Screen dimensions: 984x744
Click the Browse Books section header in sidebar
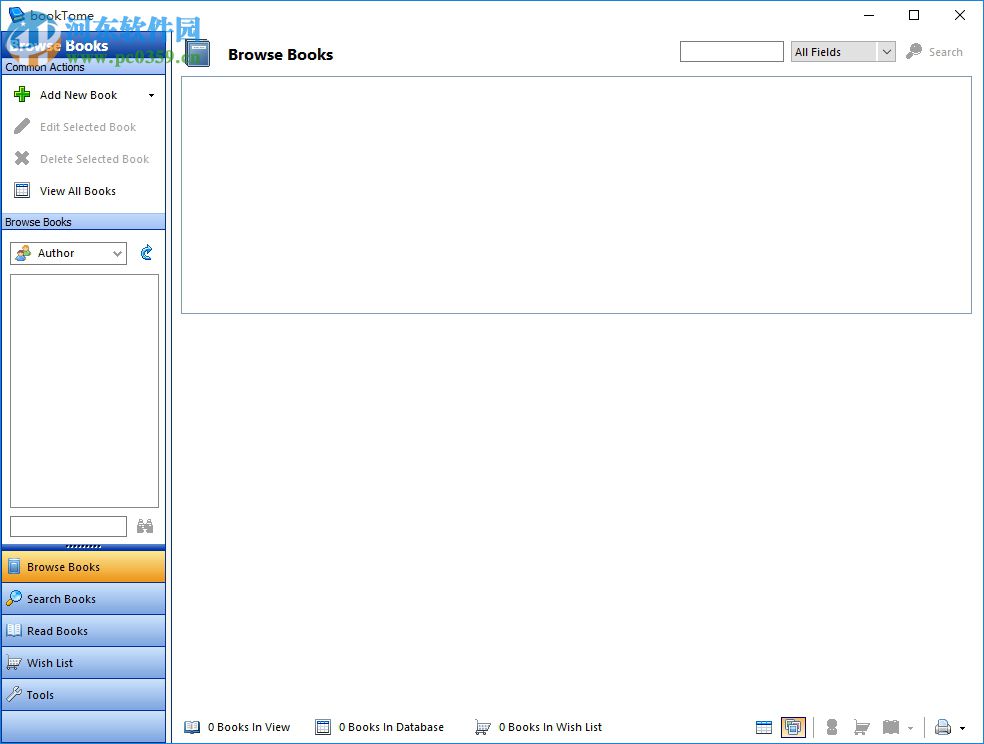pos(83,222)
